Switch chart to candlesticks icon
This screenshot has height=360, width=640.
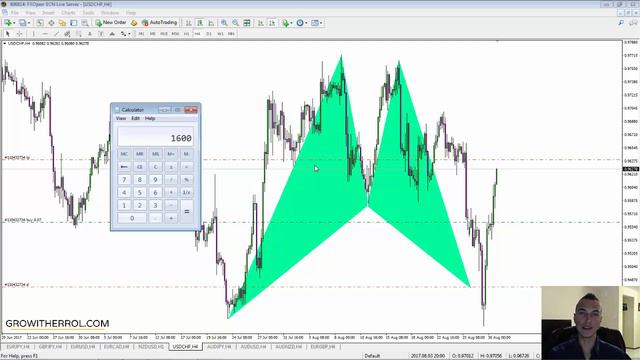coord(200,23)
